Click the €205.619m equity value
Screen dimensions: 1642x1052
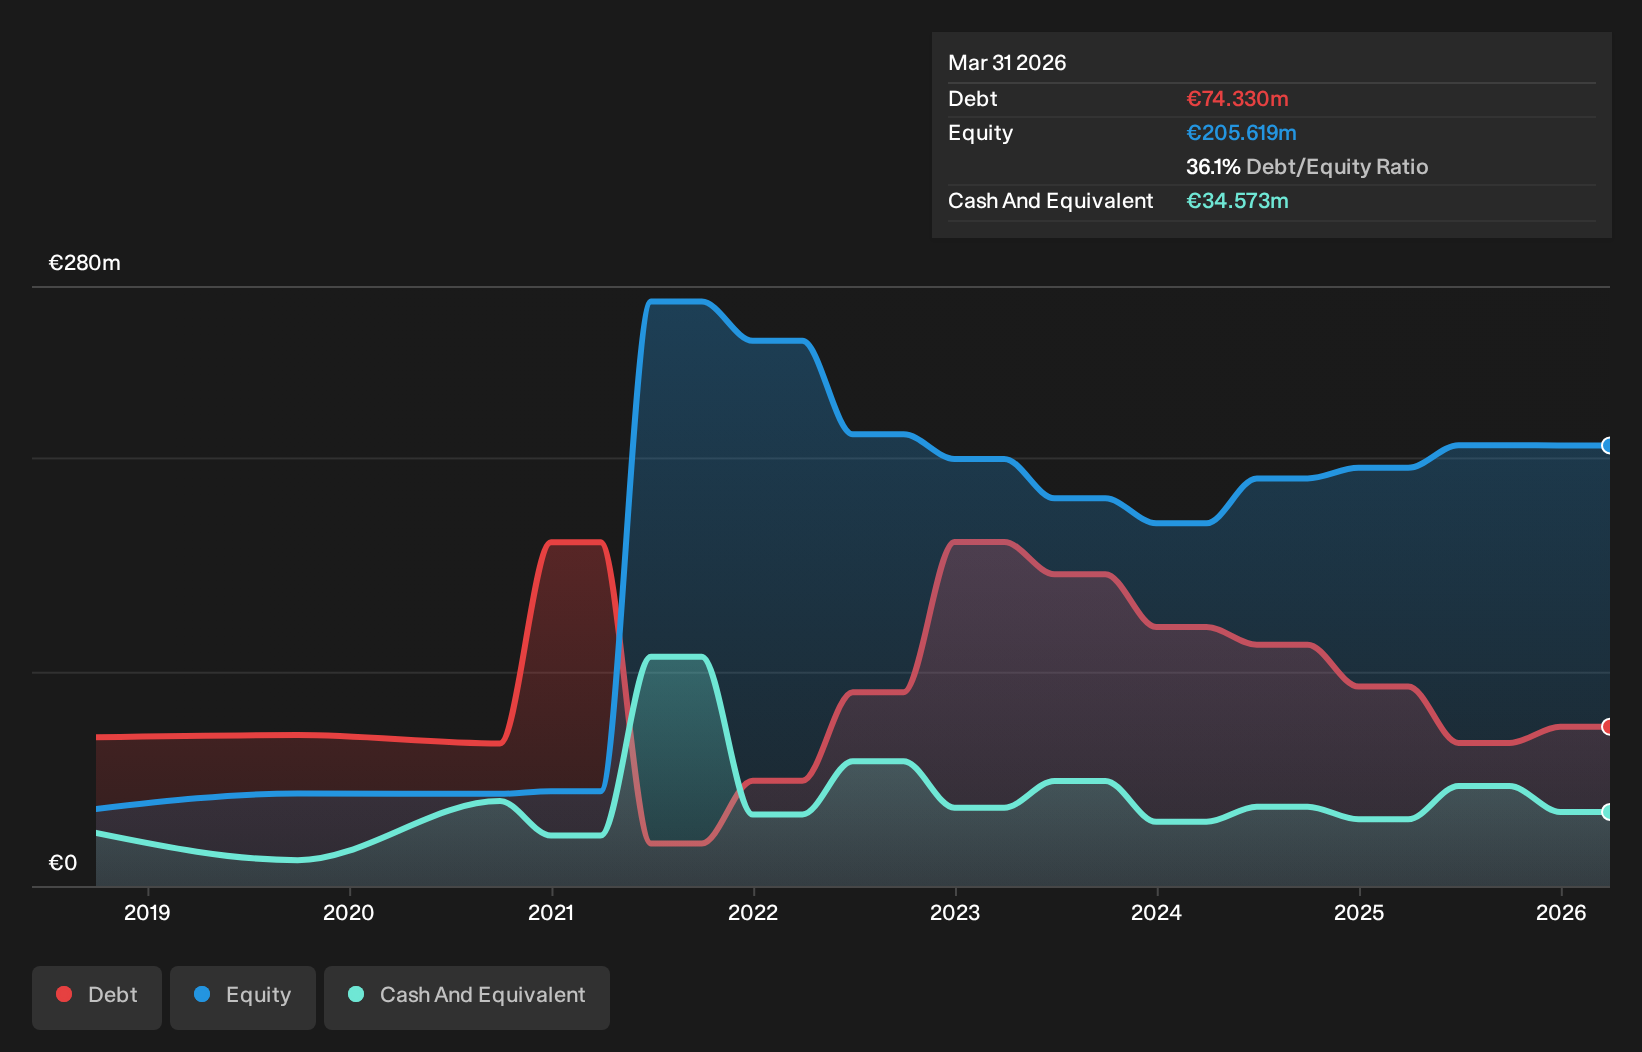[x=1241, y=133]
